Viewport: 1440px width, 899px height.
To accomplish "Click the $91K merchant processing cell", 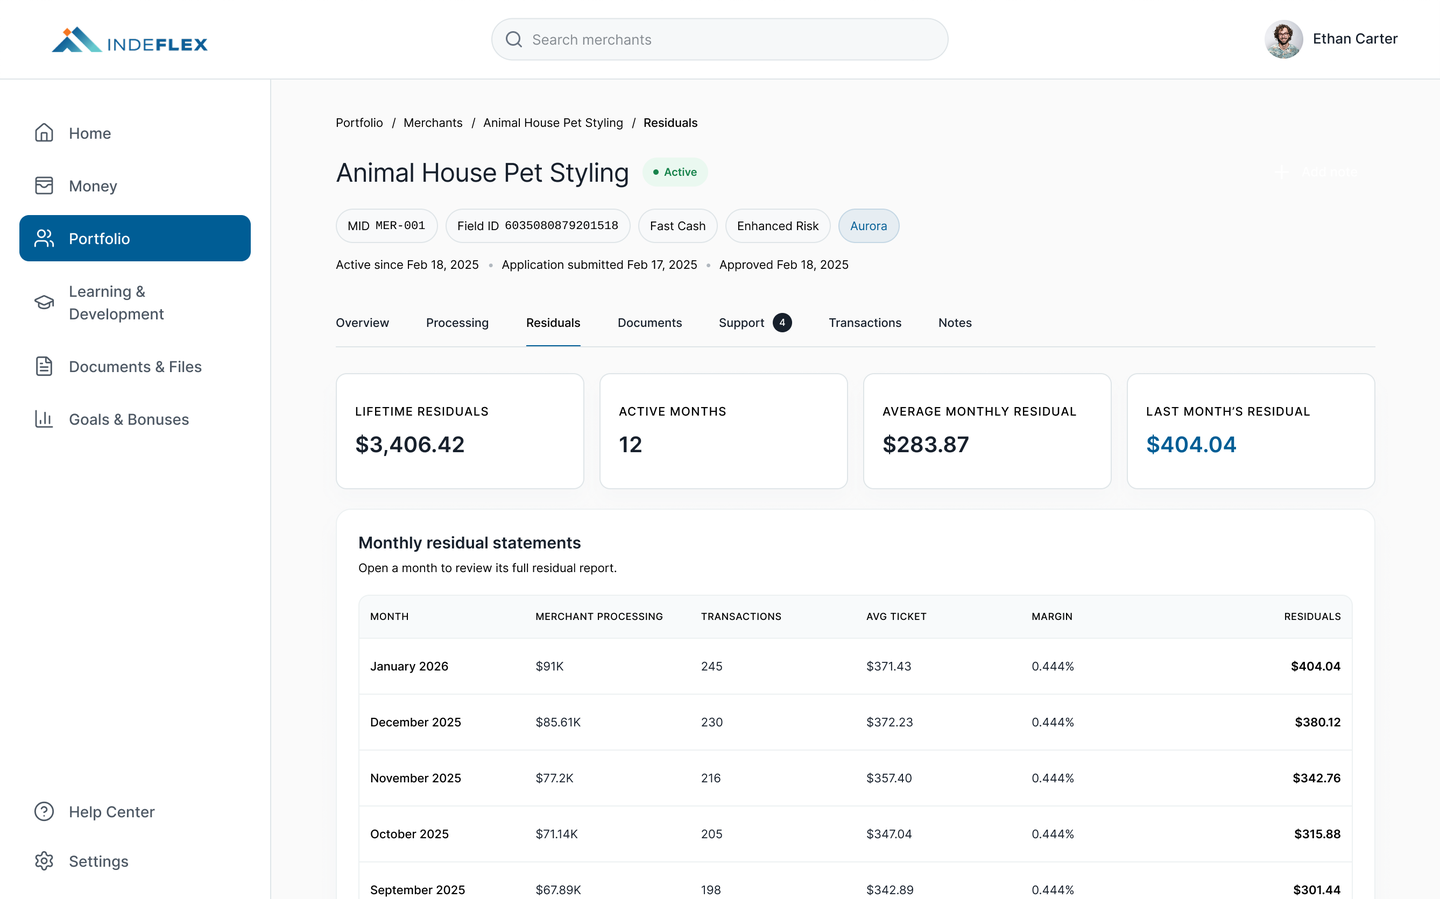I will (549, 666).
